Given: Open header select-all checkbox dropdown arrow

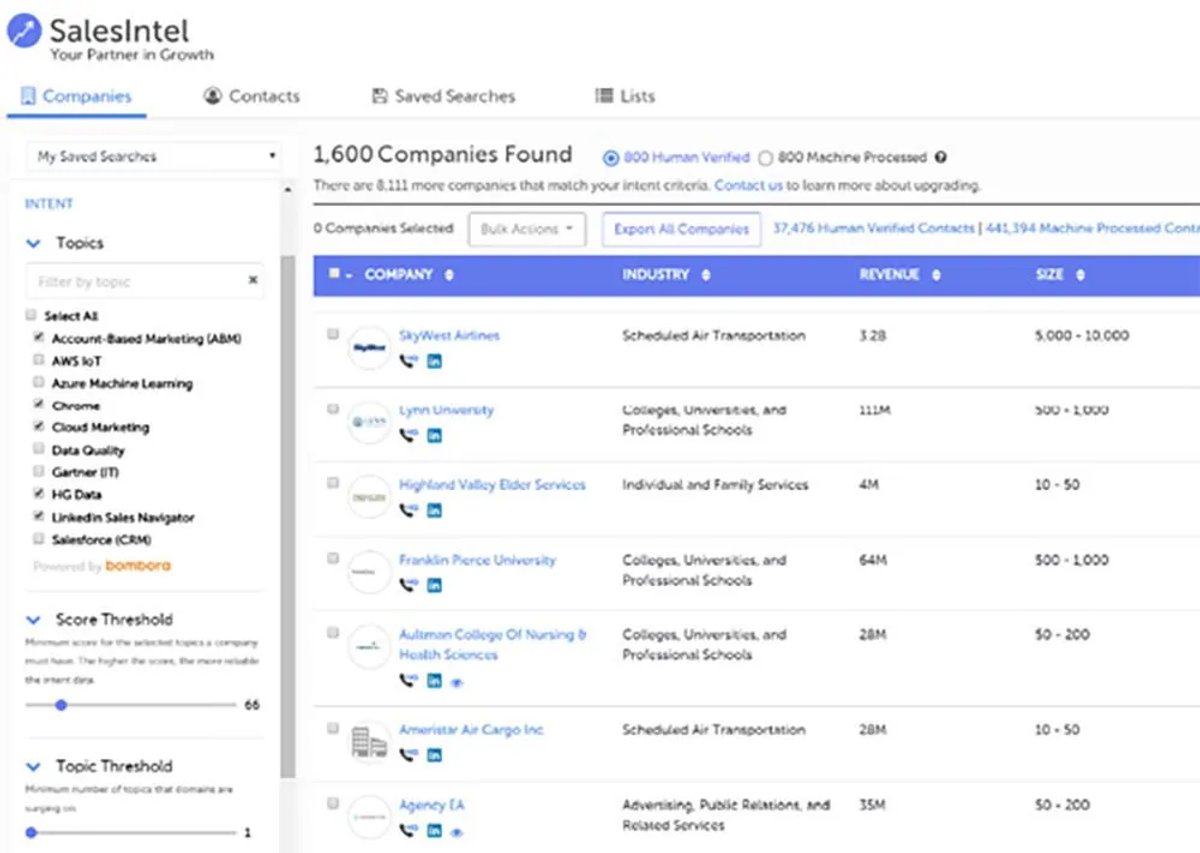Looking at the screenshot, I should tap(349, 275).
